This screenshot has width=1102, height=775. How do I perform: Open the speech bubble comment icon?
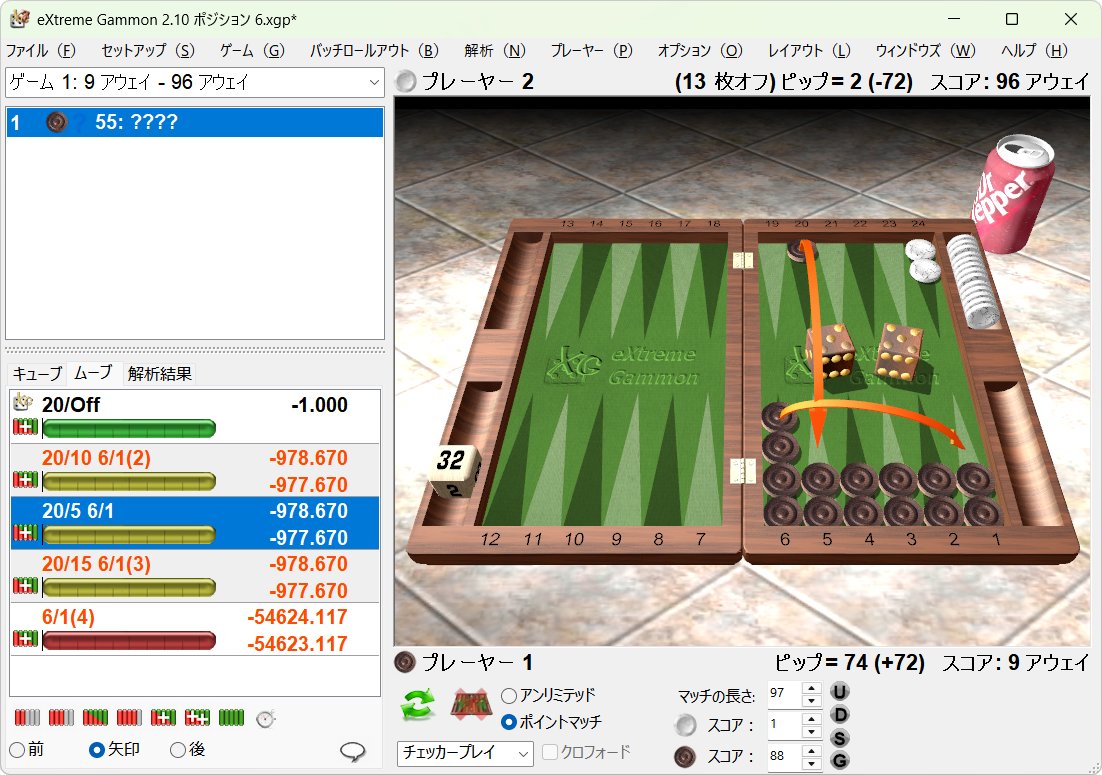click(353, 751)
